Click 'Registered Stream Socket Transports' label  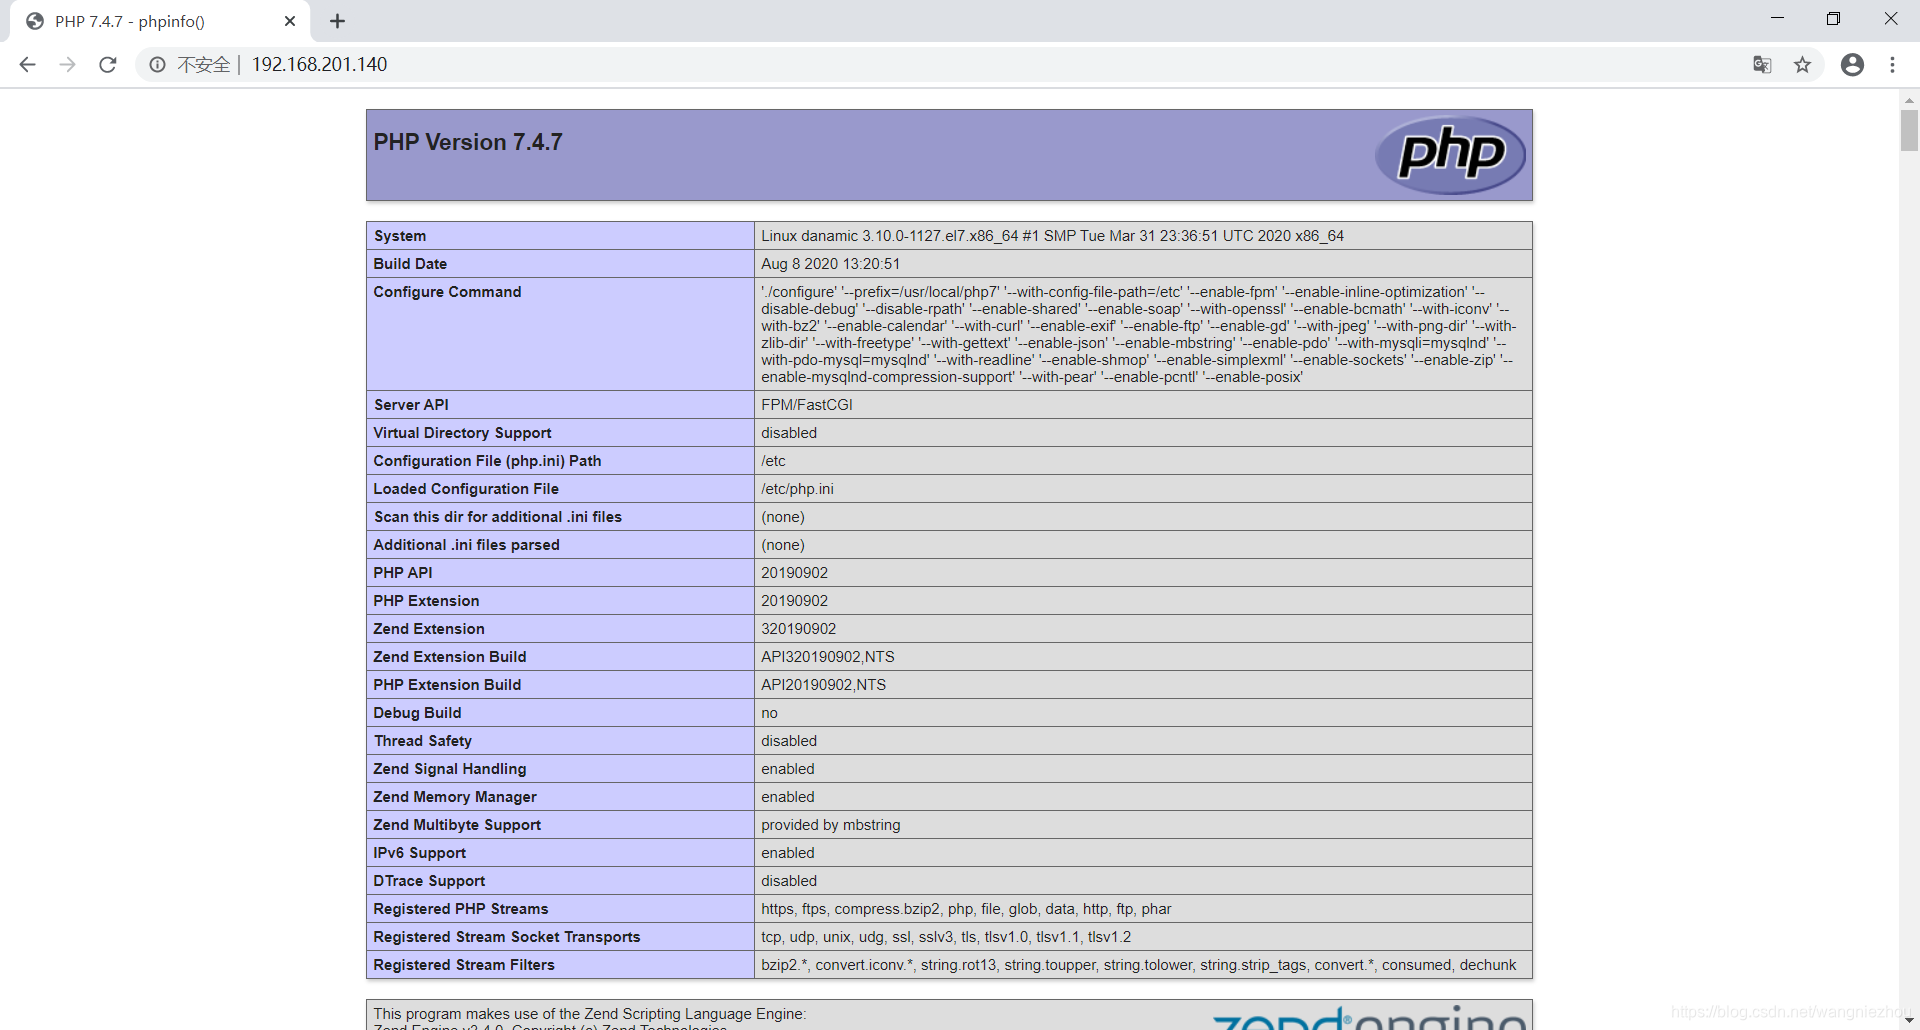click(x=507, y=937)
